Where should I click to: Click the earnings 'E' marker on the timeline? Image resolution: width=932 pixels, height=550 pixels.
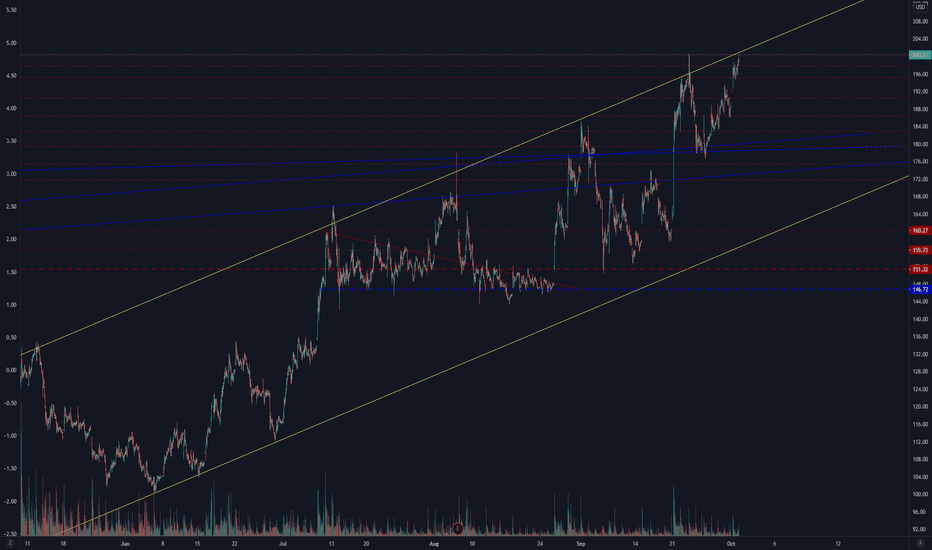coord(458,528)
